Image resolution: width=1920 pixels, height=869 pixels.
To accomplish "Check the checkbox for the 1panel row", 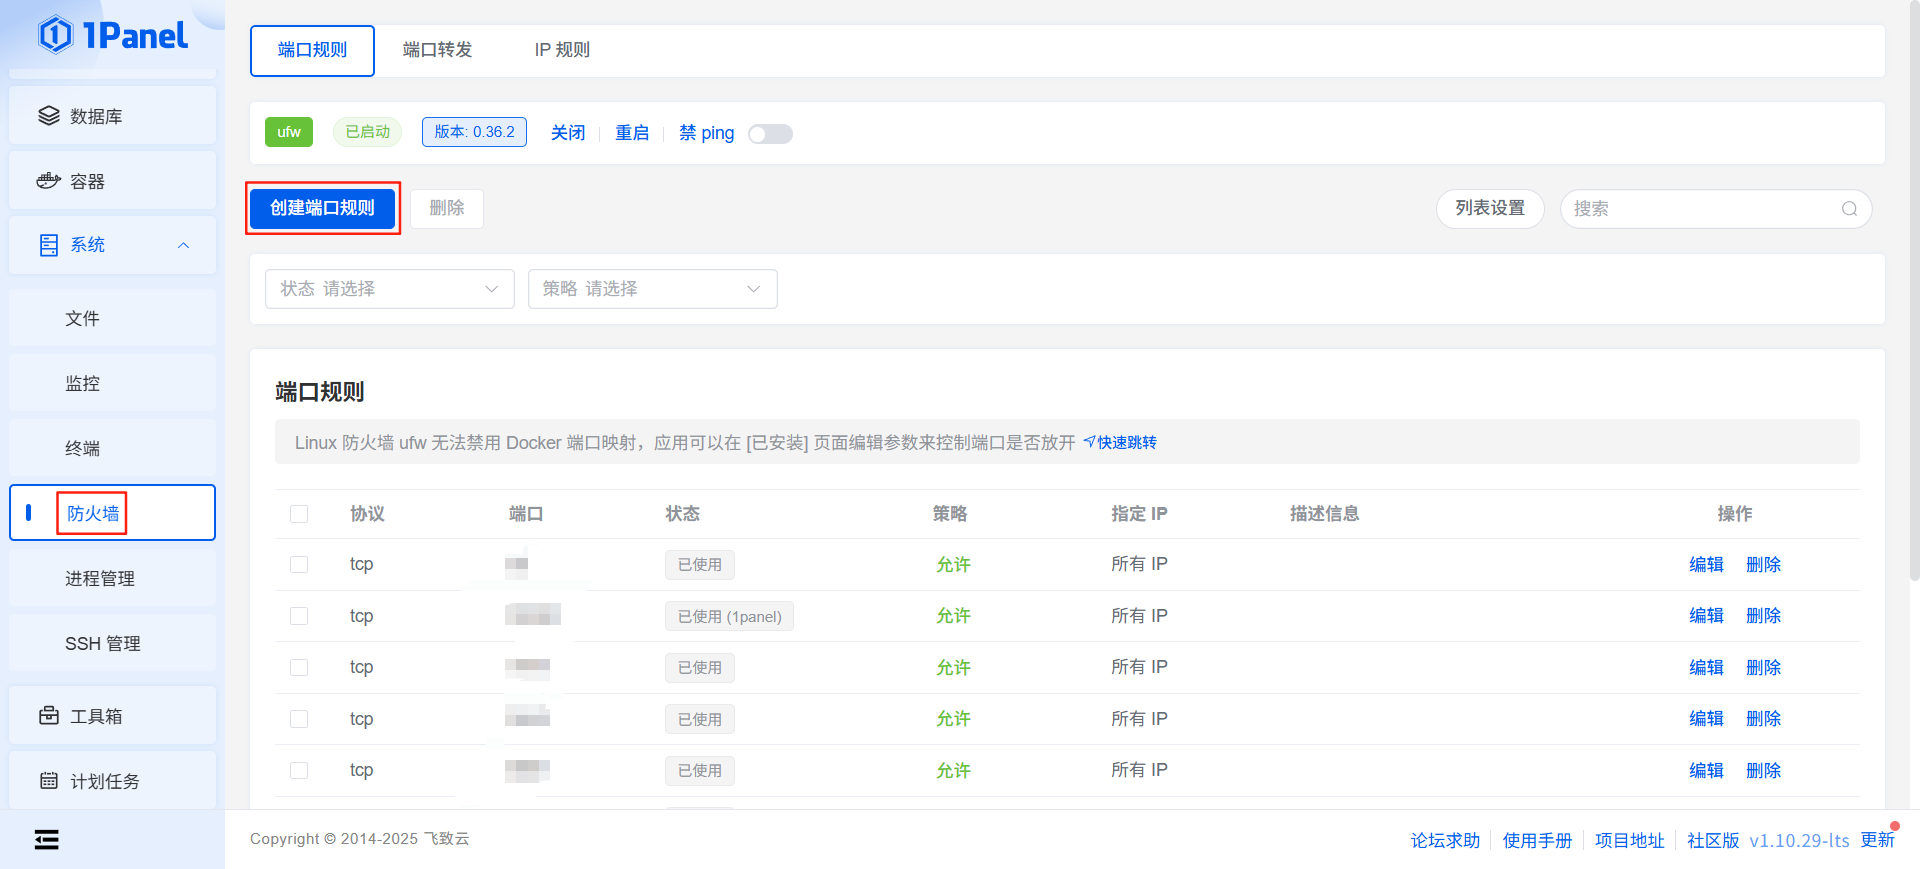I will click(299, 616).
